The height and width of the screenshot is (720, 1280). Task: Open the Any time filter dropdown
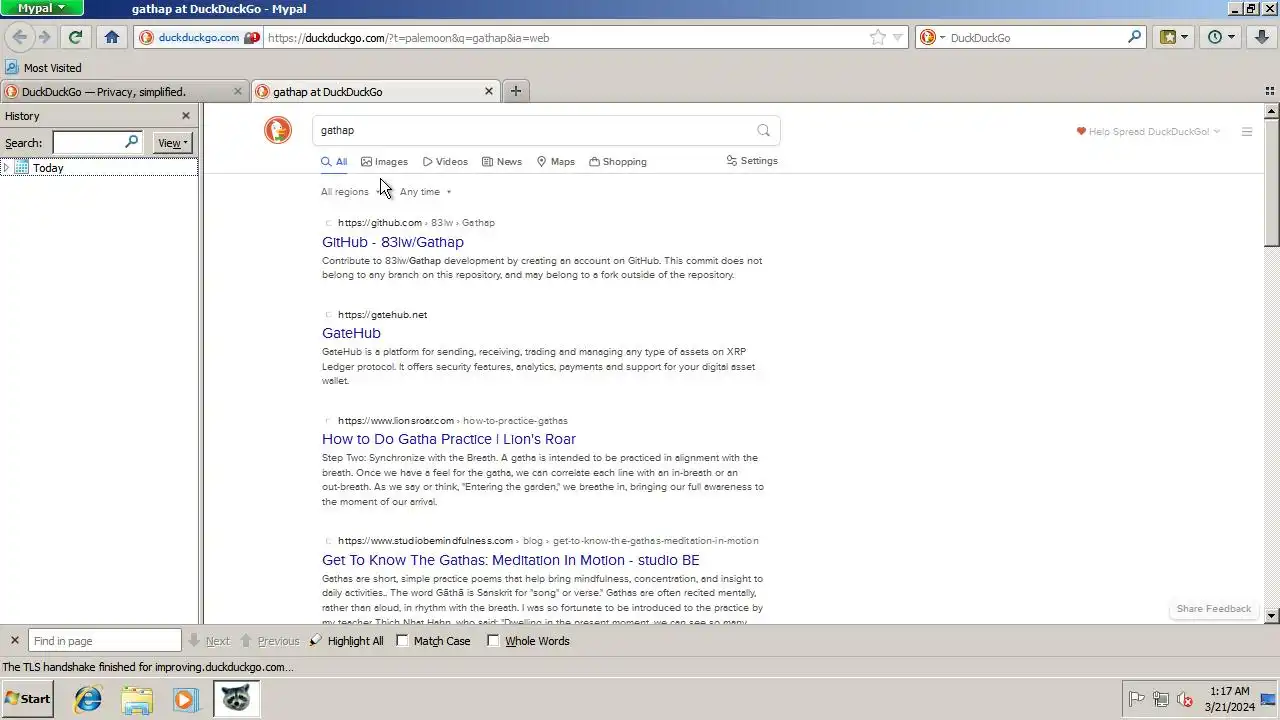(425, 192)
